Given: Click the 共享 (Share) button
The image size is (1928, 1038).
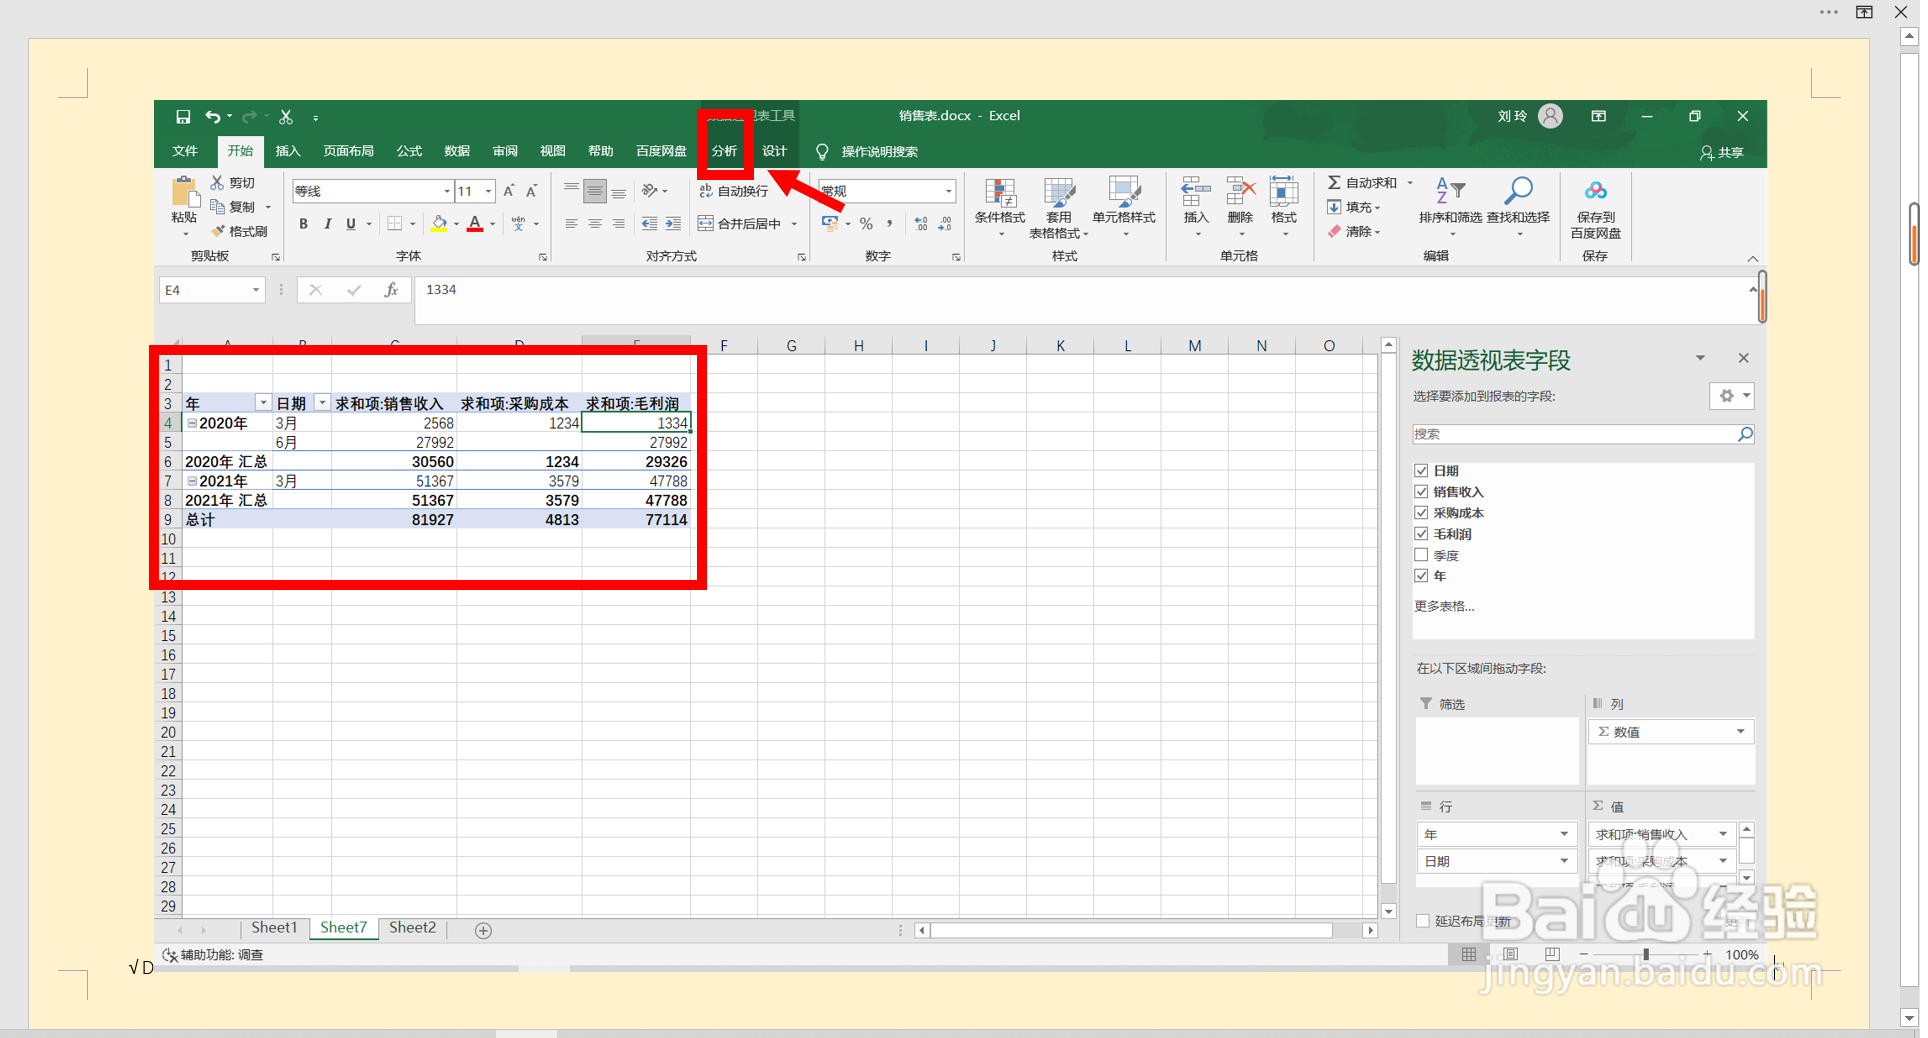Looking at the screenshot, I should click(x=1722, y=152).
